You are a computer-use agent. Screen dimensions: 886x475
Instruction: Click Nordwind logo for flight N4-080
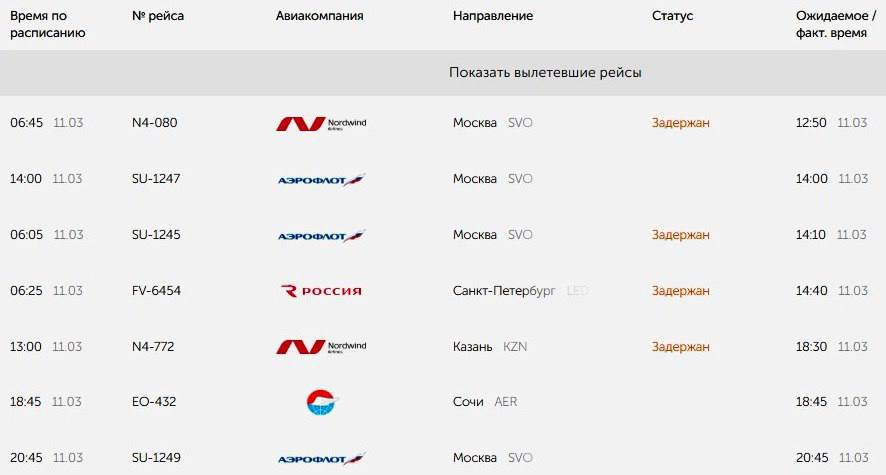coord(321,123)
